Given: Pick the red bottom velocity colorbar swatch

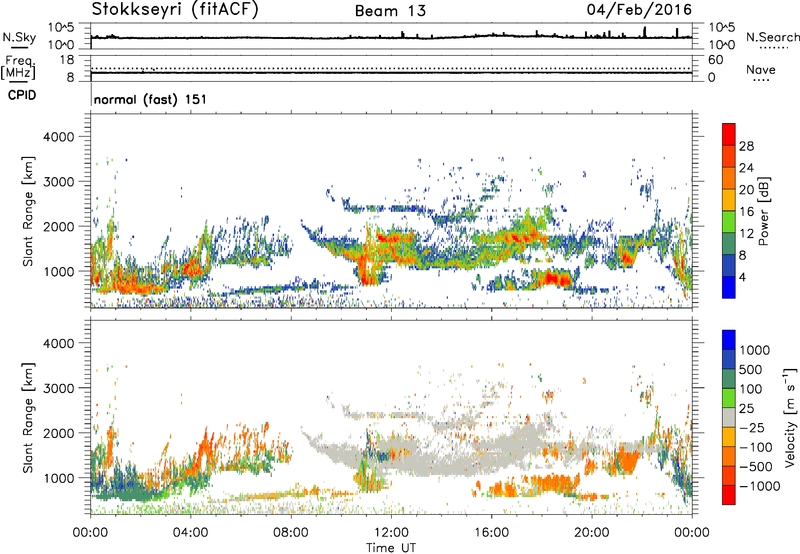Looking at the screenshot, I should [x=729, y=495].
